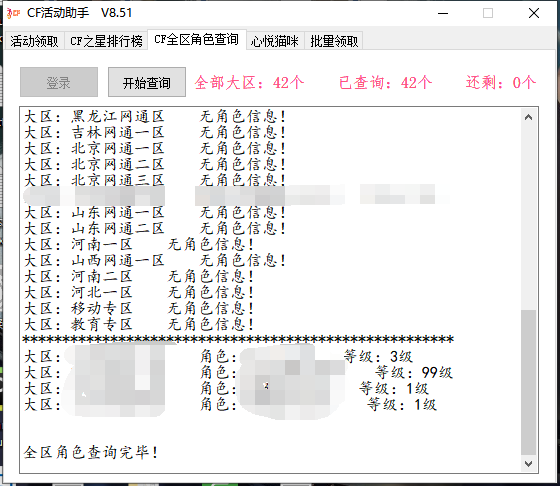560x486 pixels.
Task: Open the CF之星排行榜 tab
Action: [106, 41]
